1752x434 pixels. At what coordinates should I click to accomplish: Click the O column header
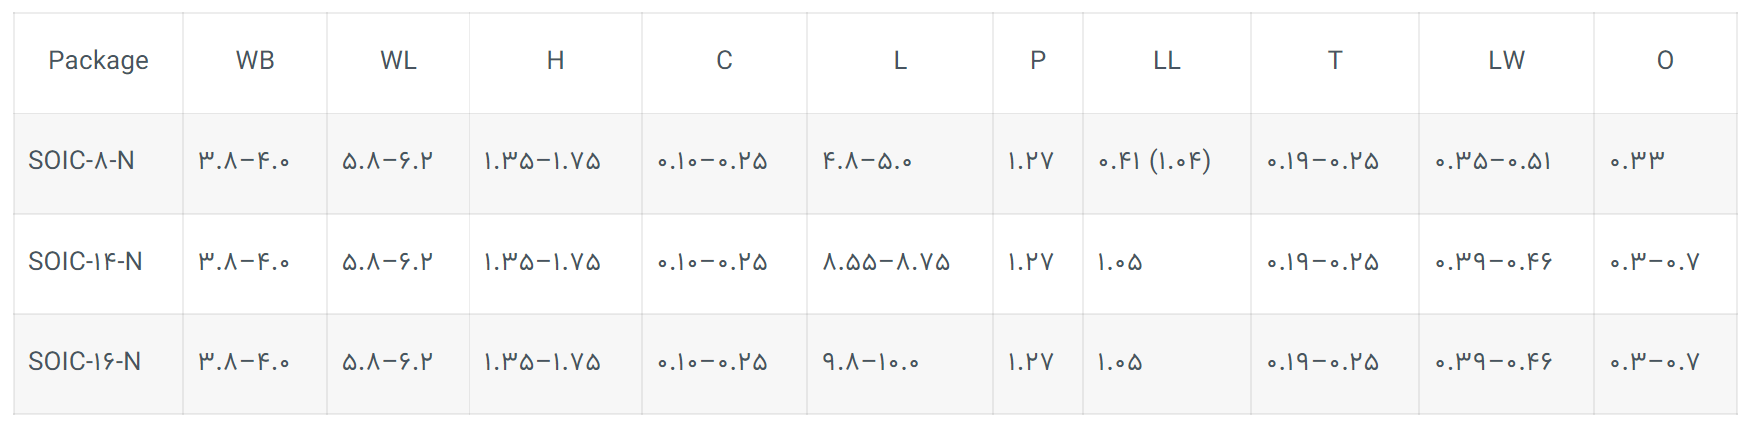click(x=1665, y=61)
